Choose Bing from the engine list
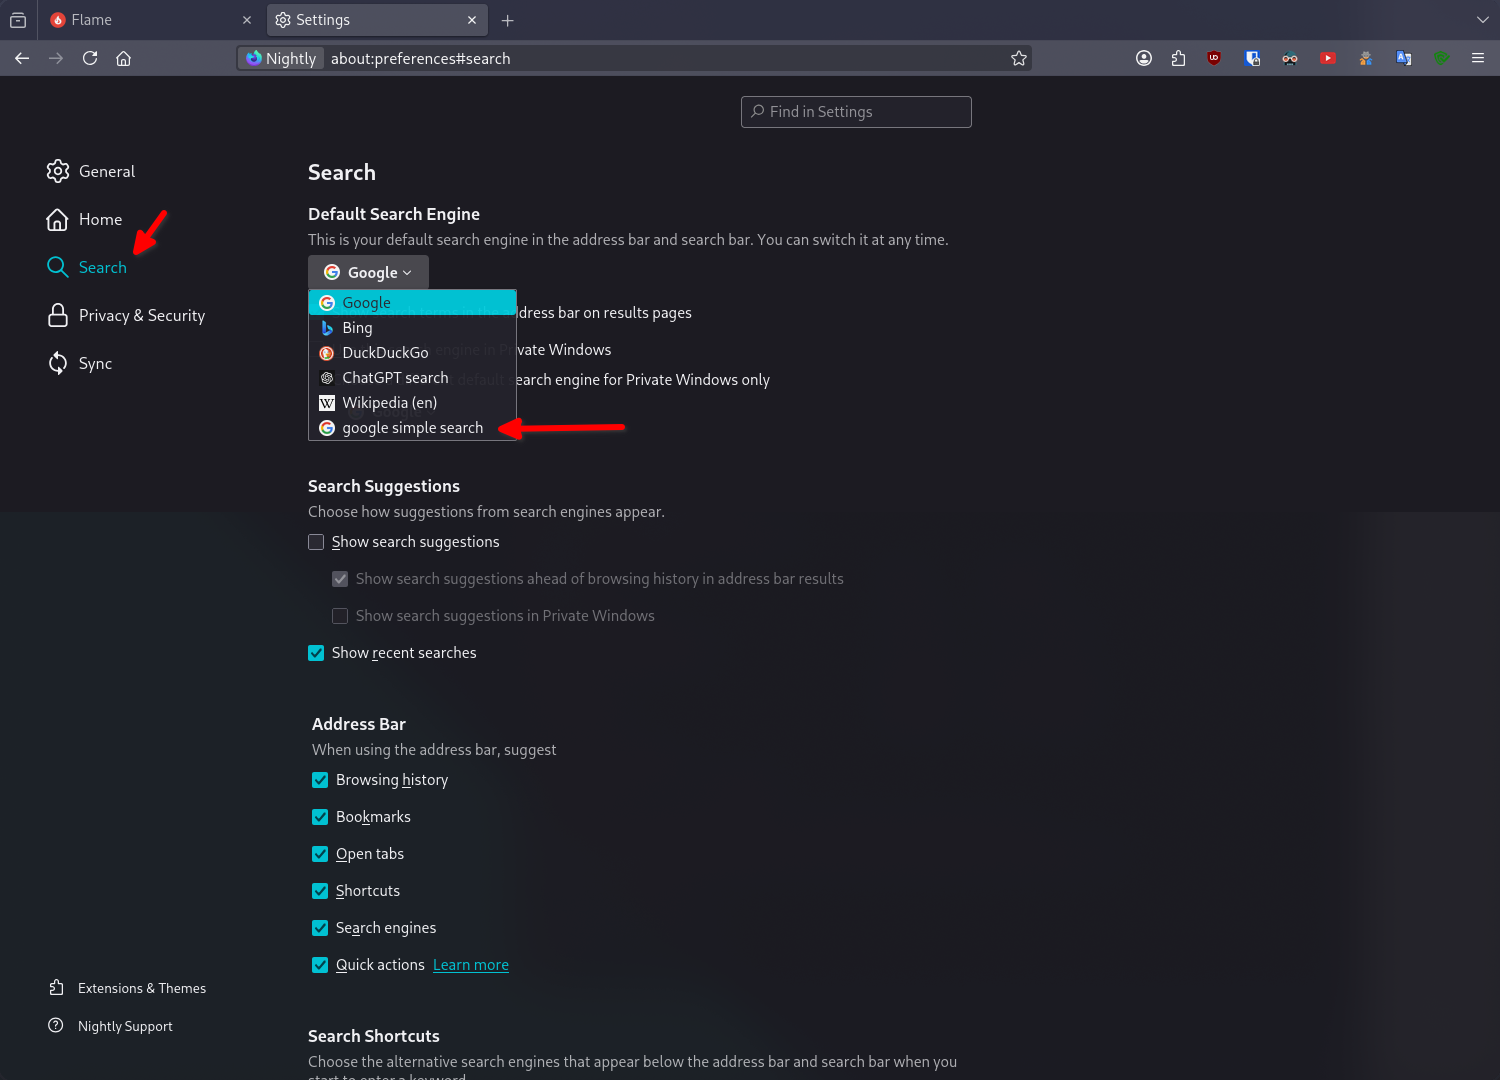The height and width of the screenshot is (1080, 1500). click(x=412, y=328)
